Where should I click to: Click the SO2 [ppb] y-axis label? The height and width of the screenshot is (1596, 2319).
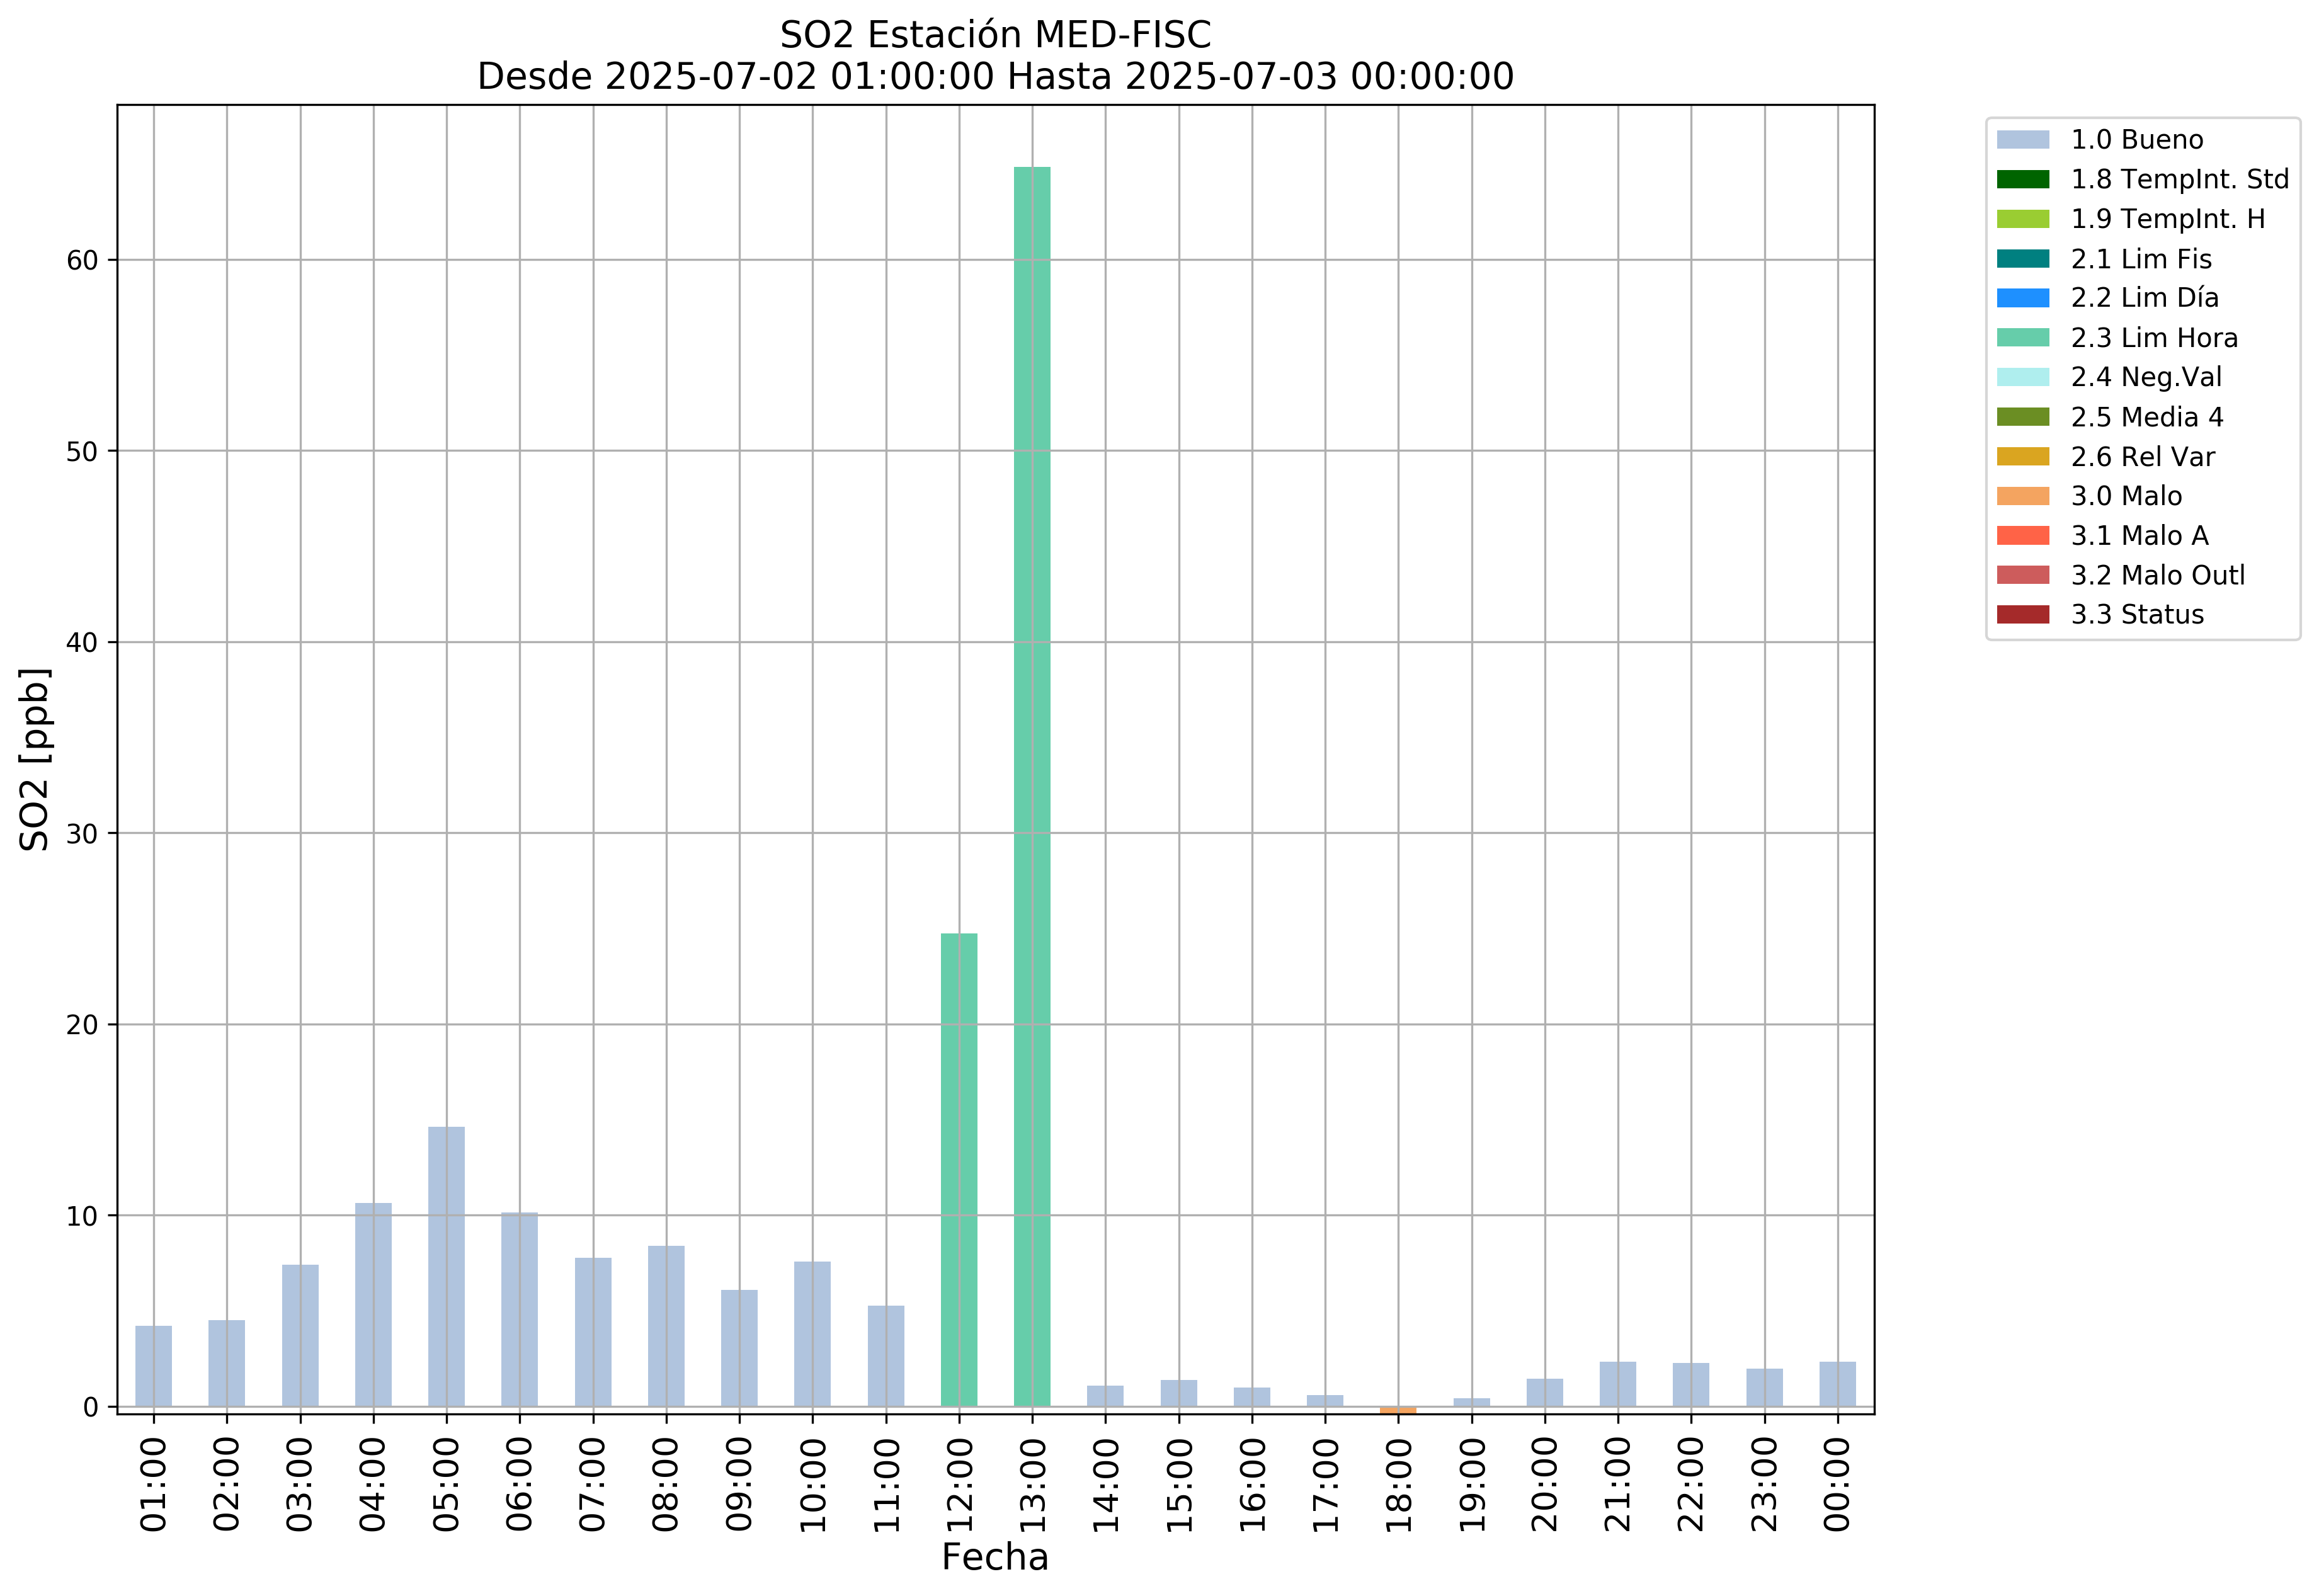(x=35, y=760)
